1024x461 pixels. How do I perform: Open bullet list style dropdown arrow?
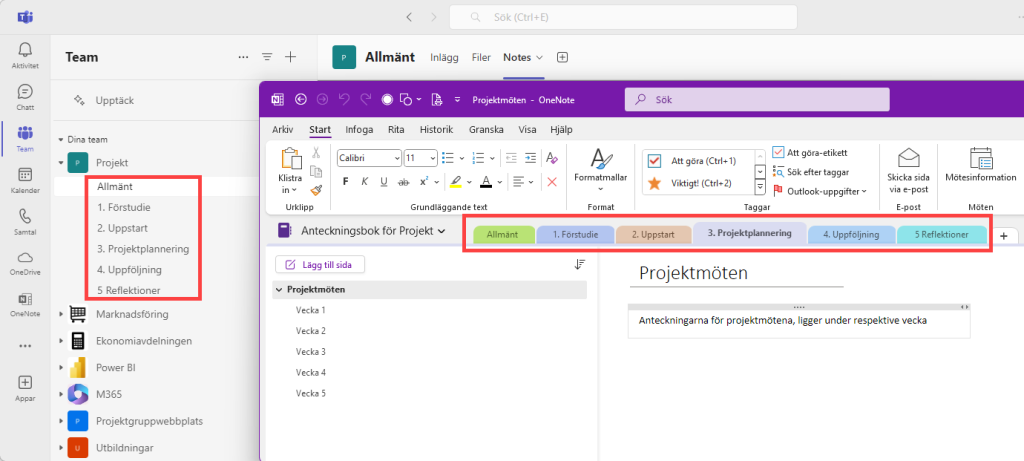462,158
